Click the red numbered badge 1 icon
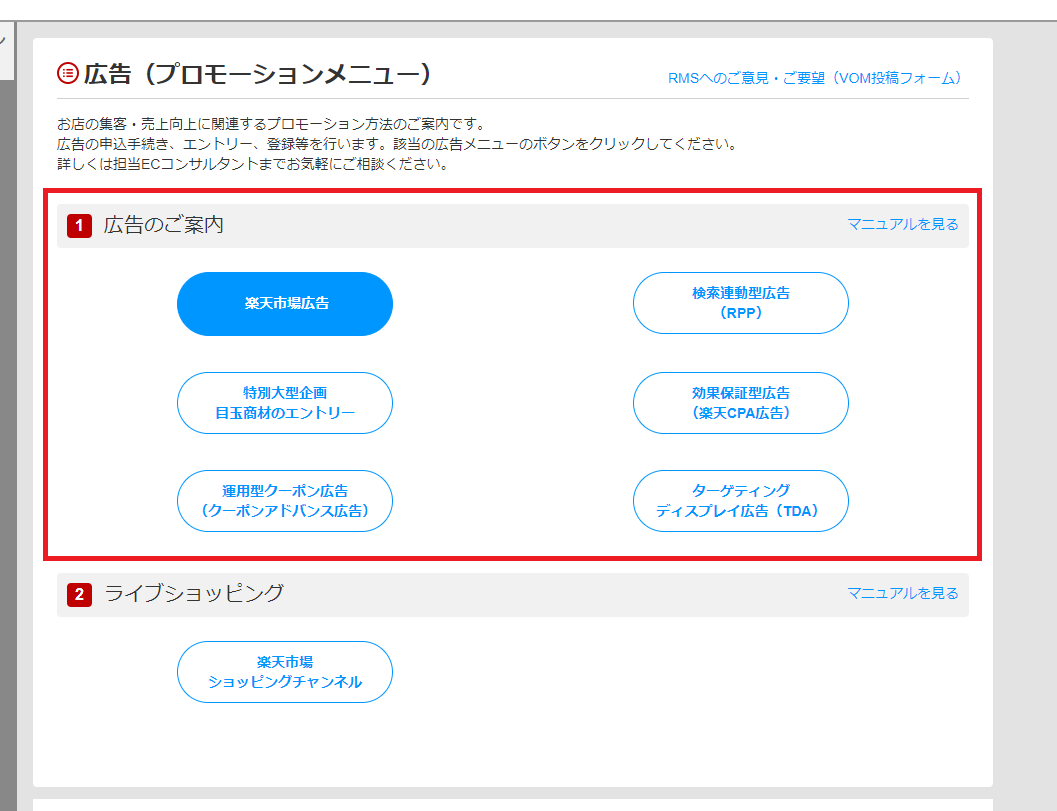Screen dimensions: 1057x811 [78, 225]
